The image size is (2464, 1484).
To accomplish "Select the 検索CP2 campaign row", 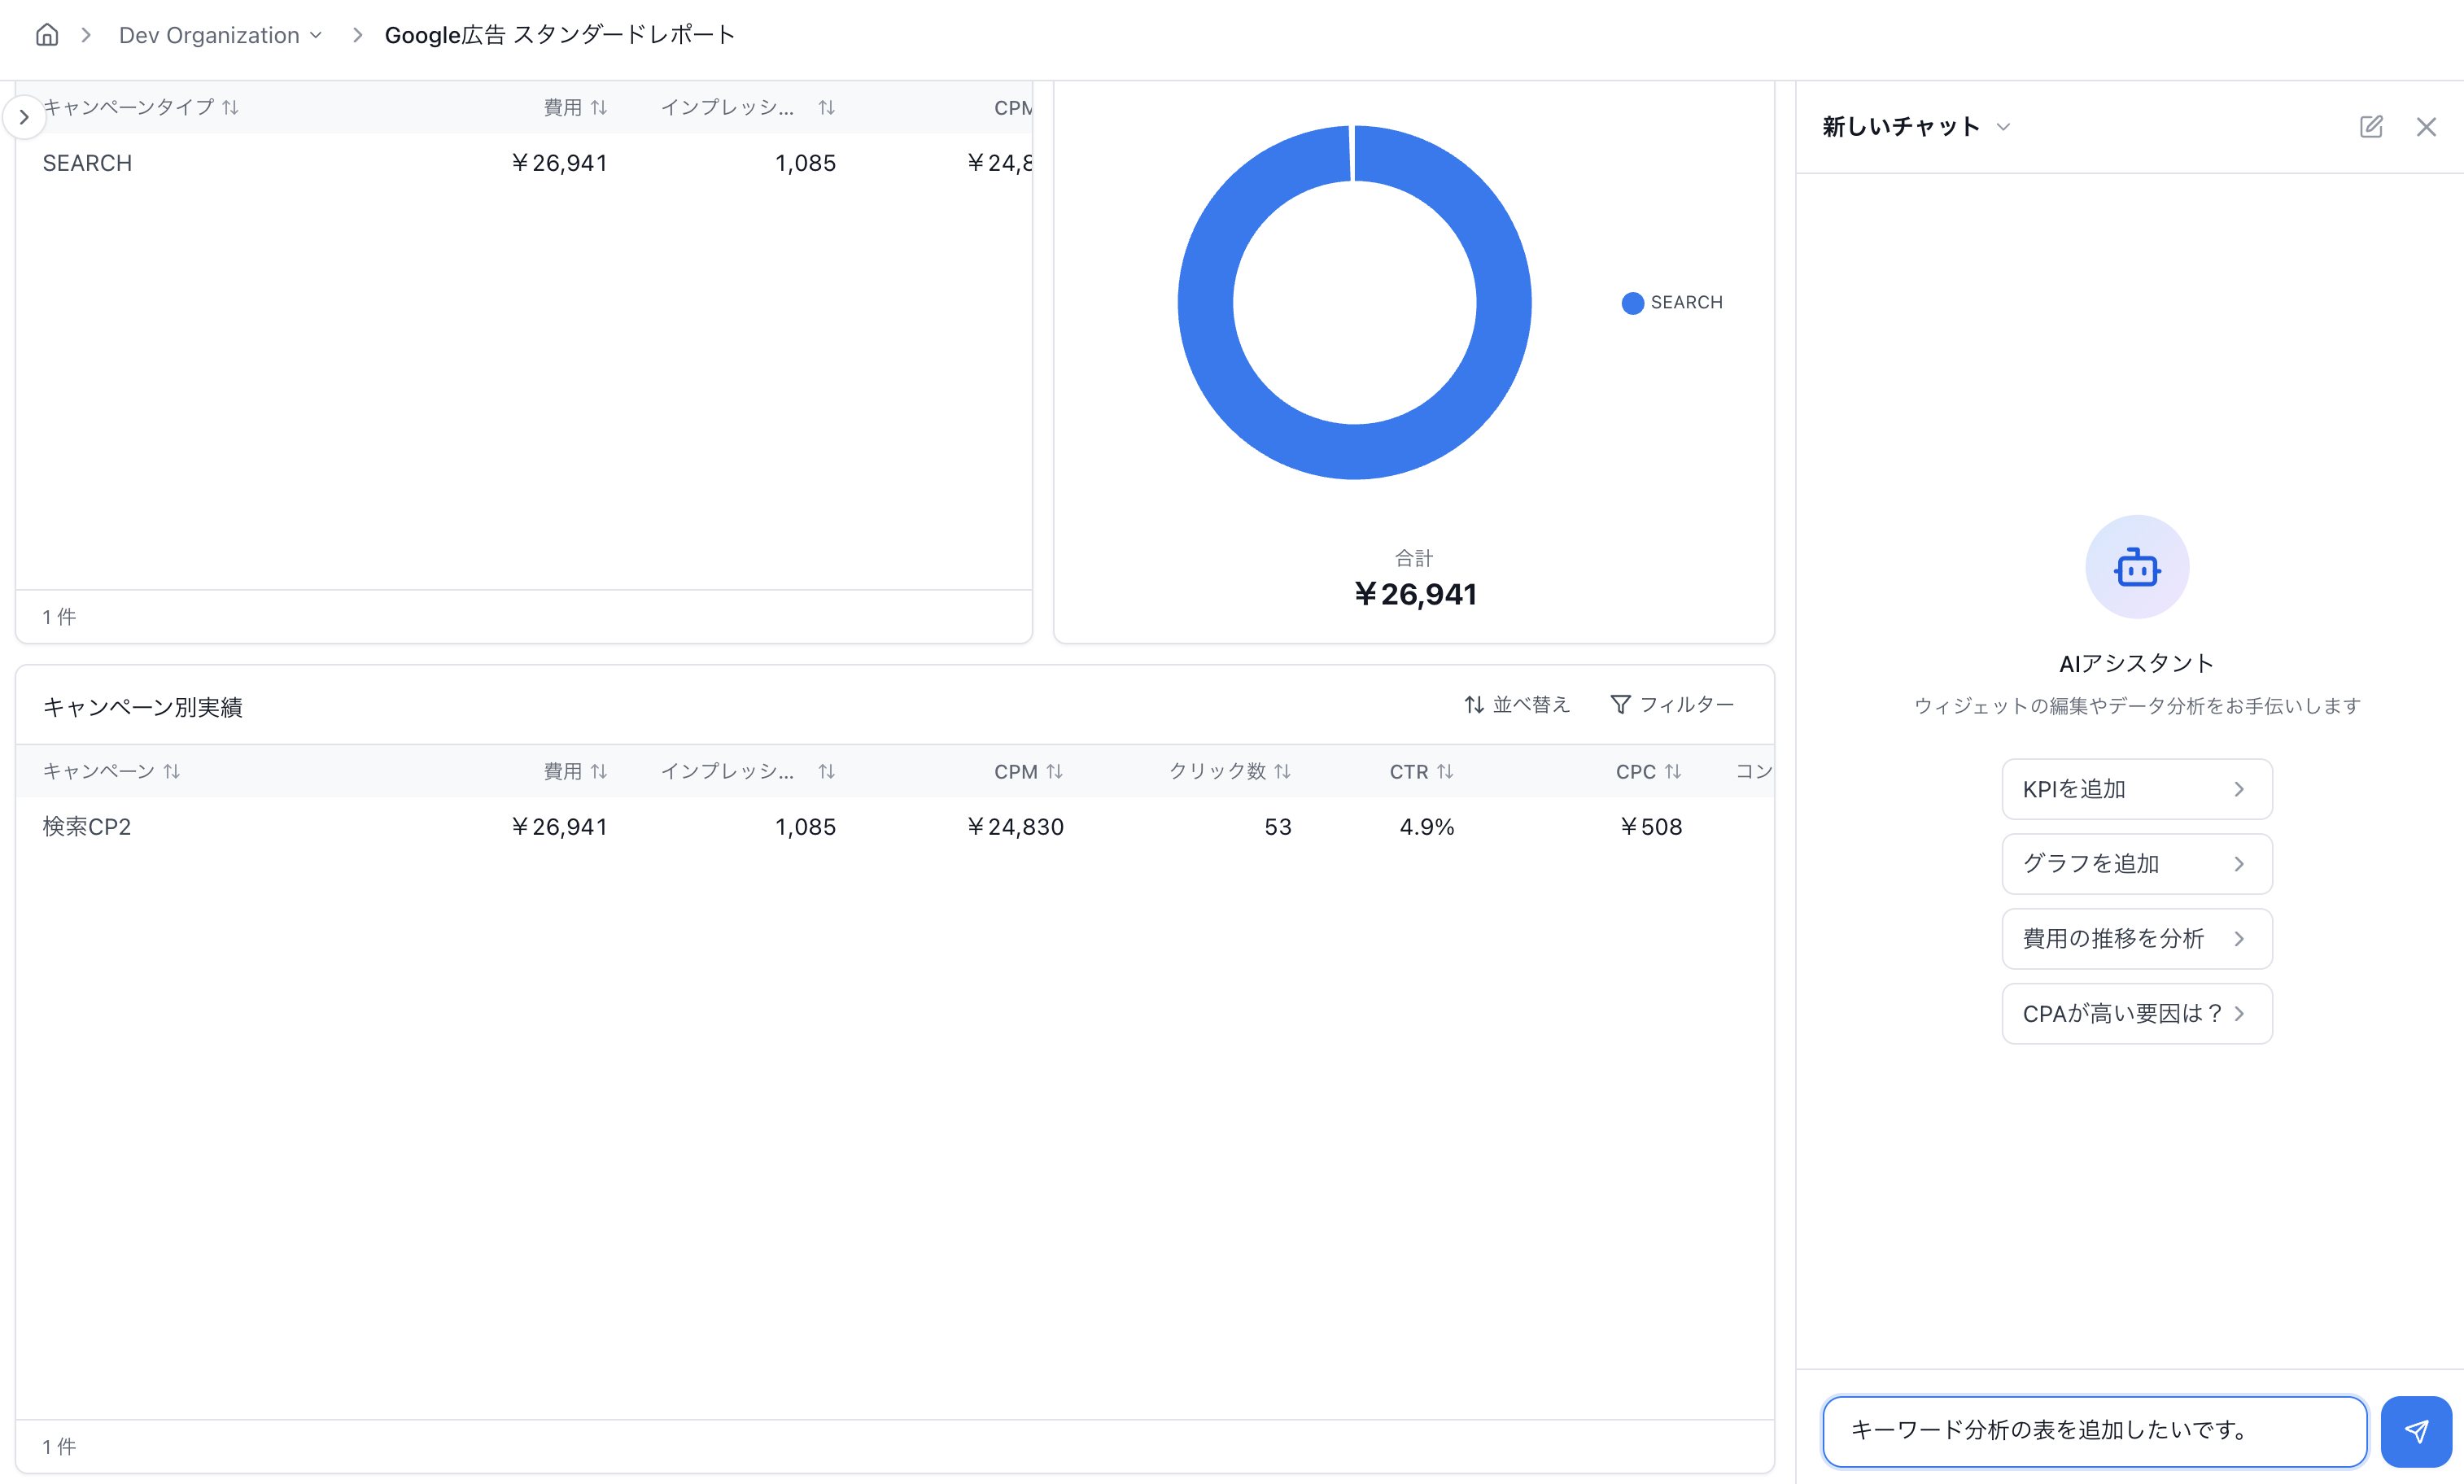I will coord(895,827).
